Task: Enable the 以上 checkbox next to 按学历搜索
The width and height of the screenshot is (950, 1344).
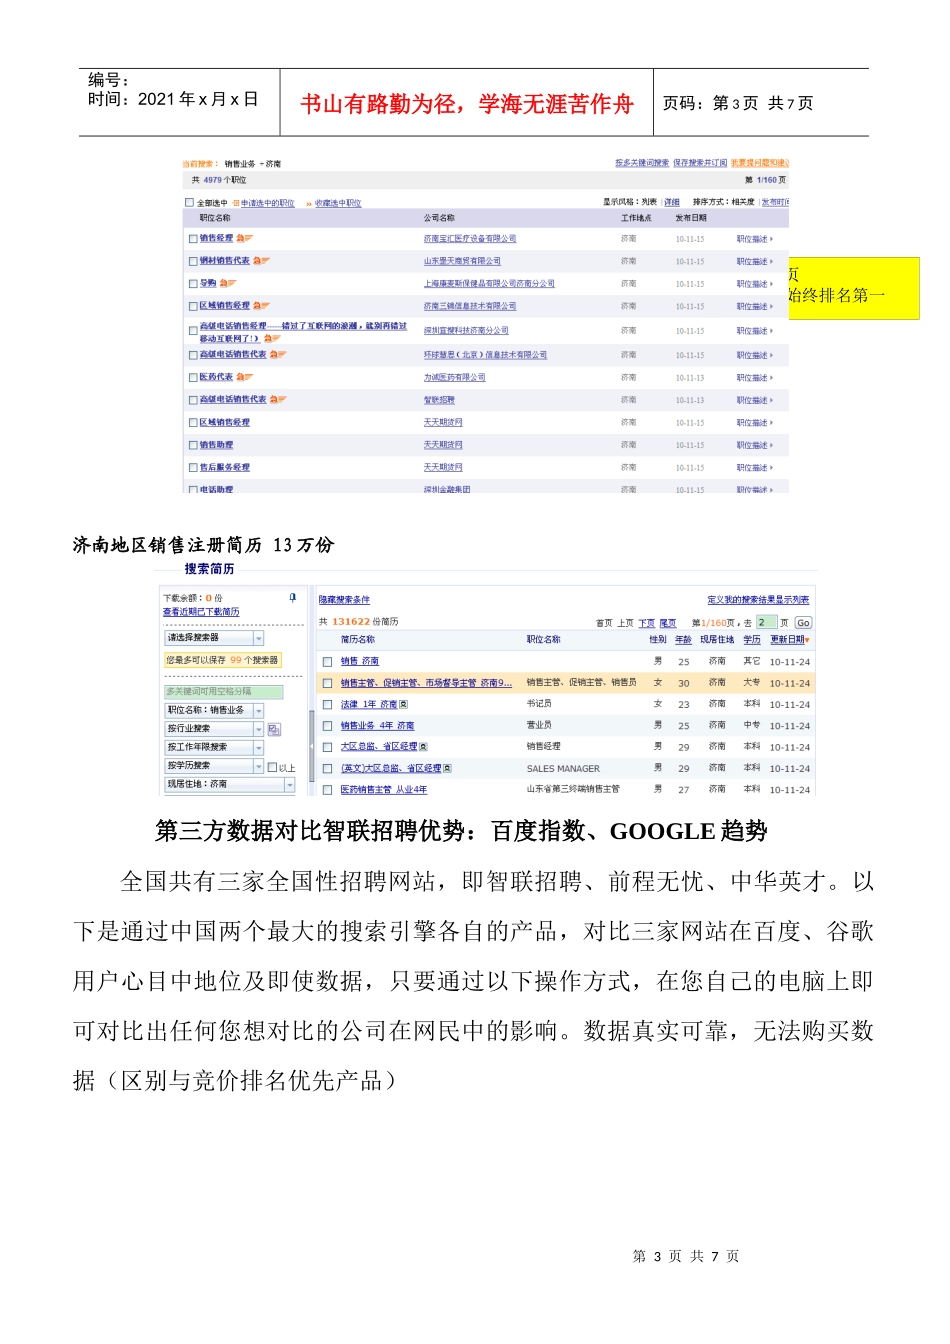Action: click(x=272, y=767)
